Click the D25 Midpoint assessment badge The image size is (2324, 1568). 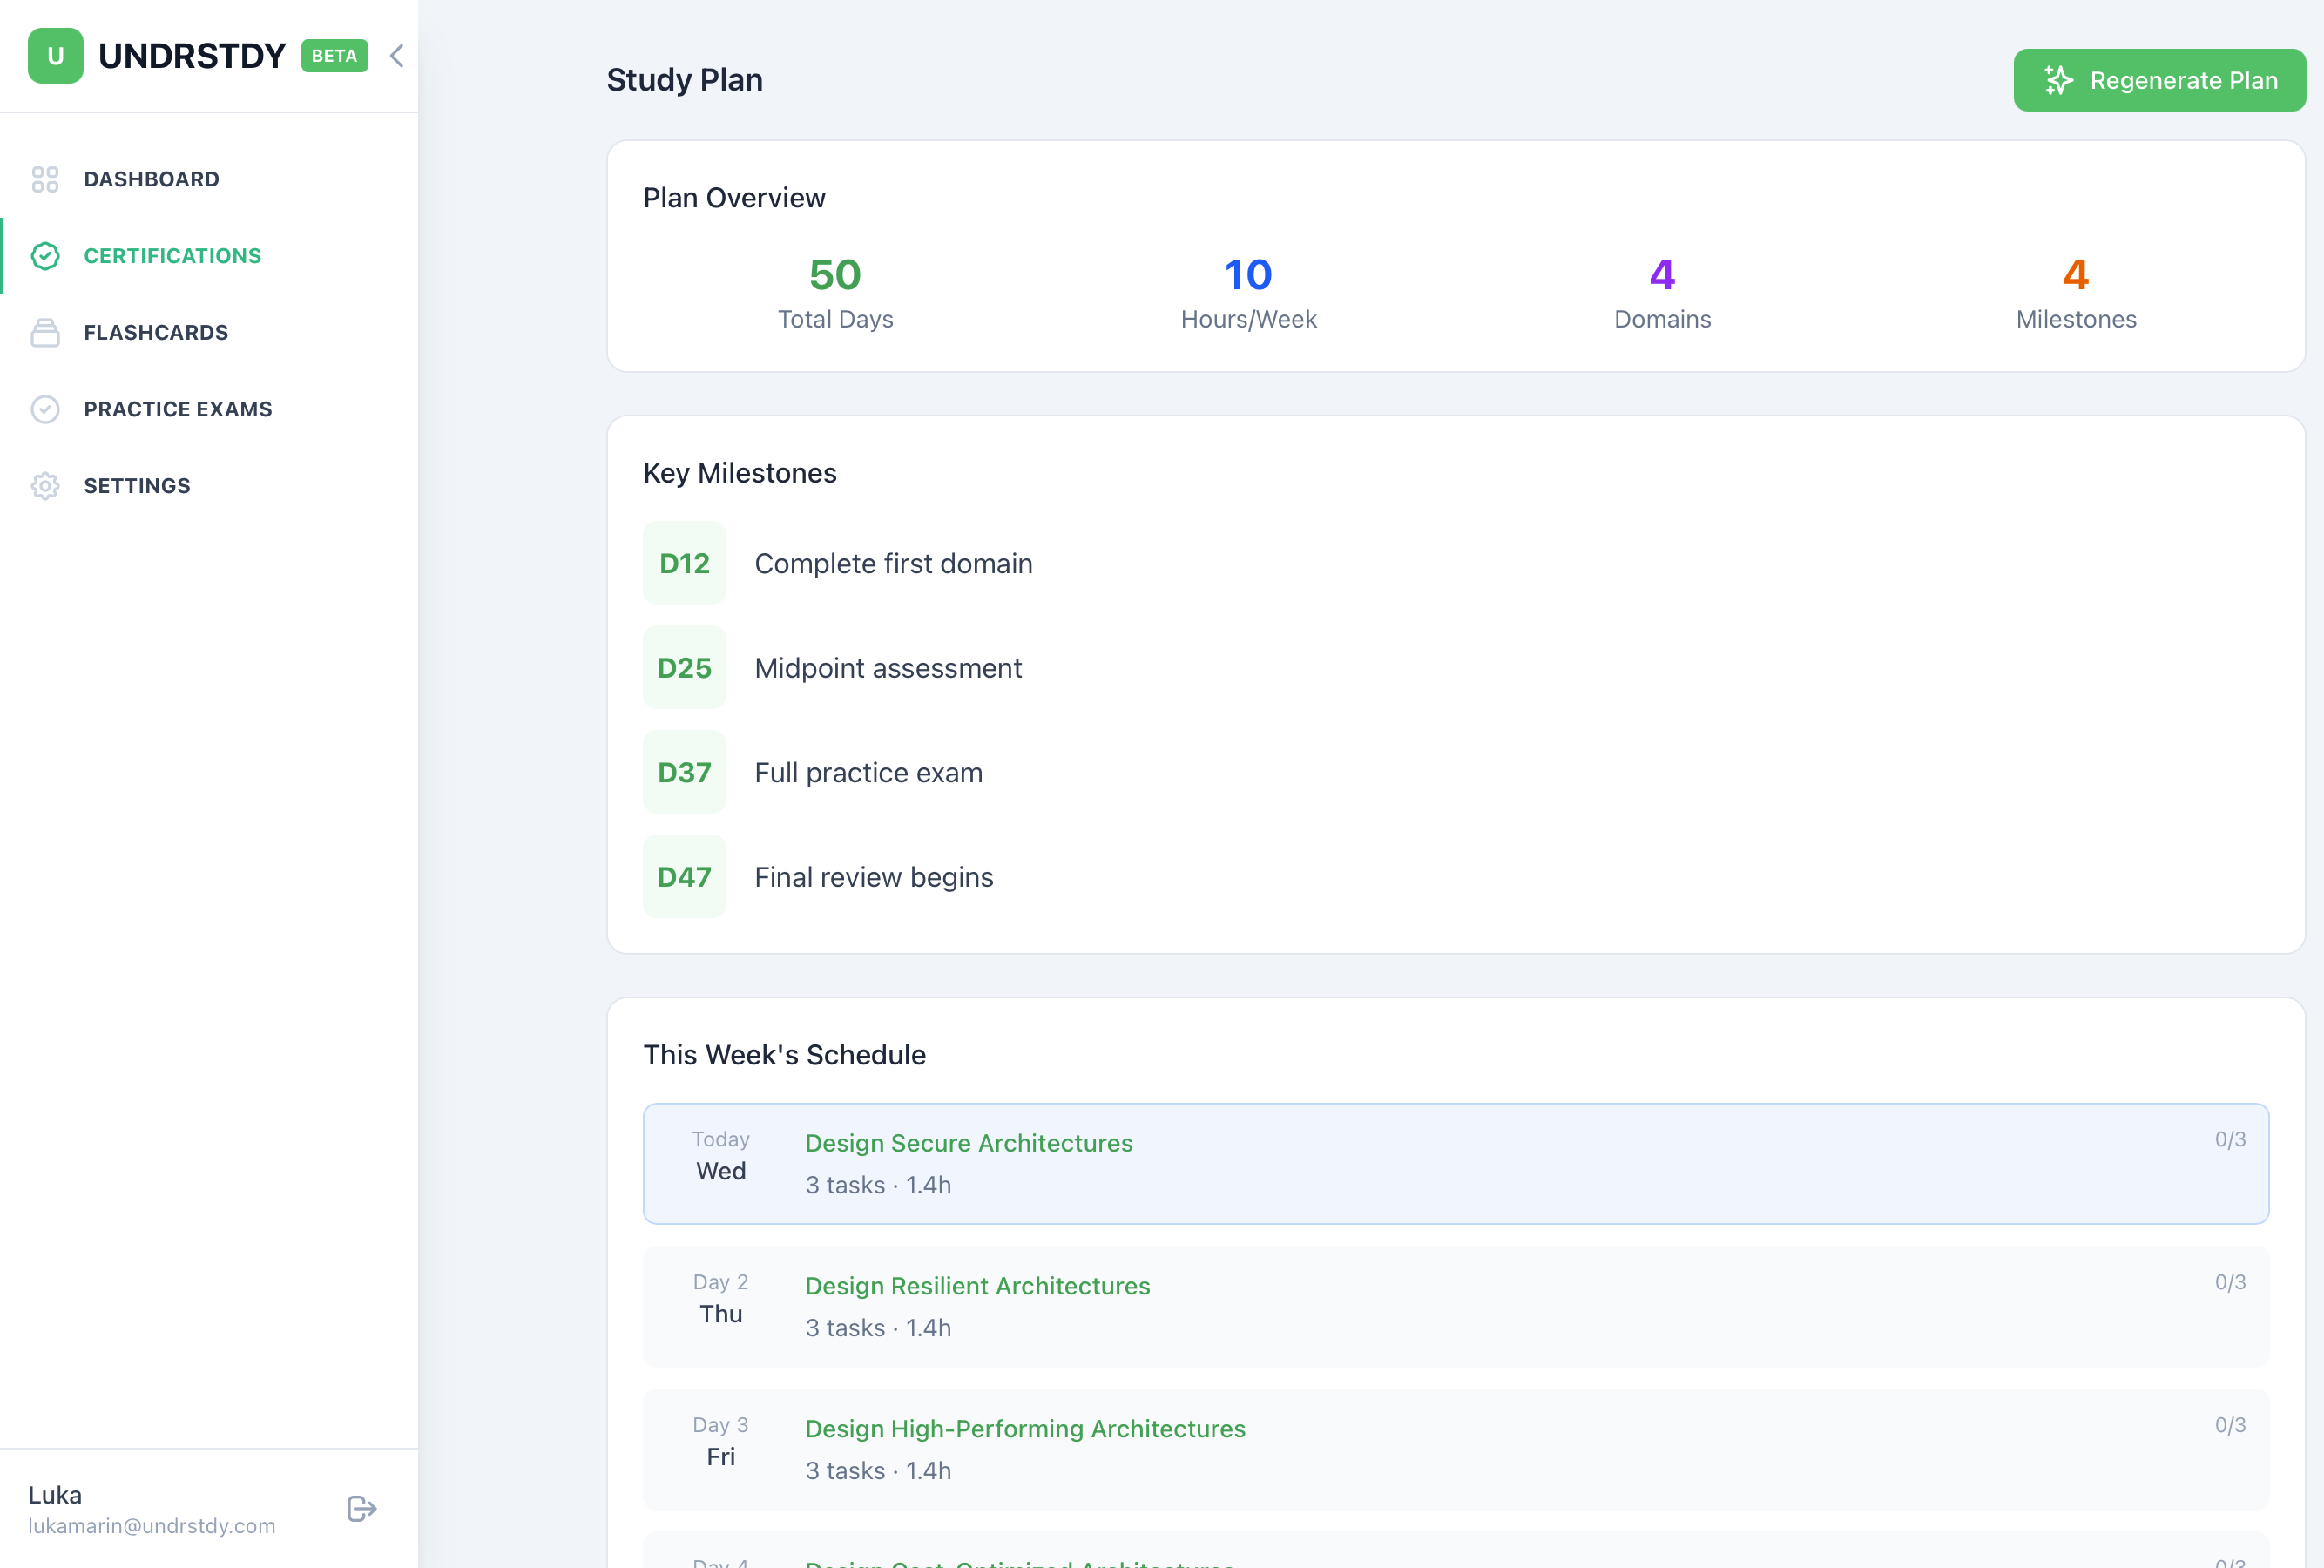(x=685, y=667)
